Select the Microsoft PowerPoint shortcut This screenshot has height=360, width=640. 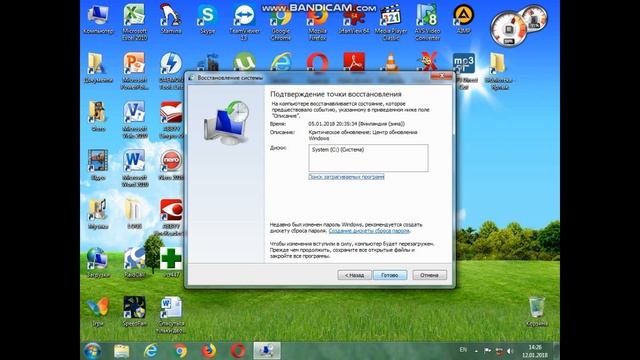click(x=134, y=71)
